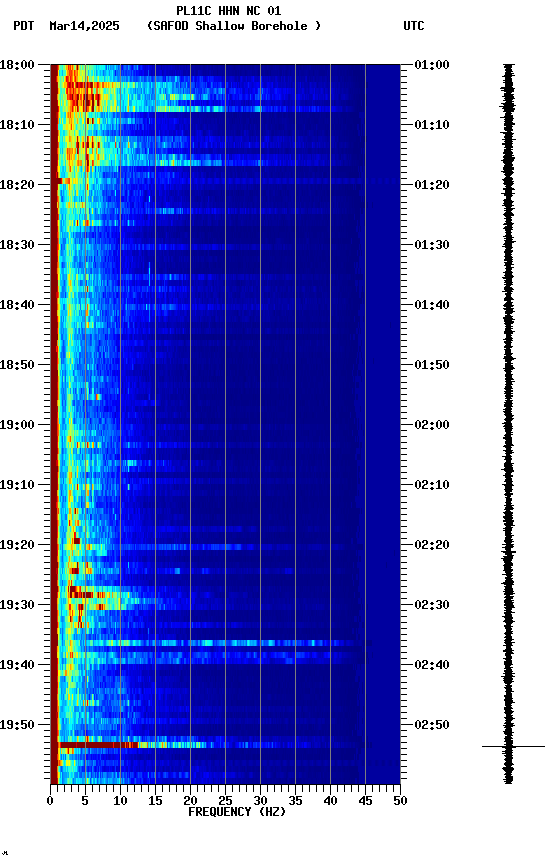This screenshot has height=864, width=552.
Task: Select the 02:10 UTC time label
Action: click(x=432, y=485)
